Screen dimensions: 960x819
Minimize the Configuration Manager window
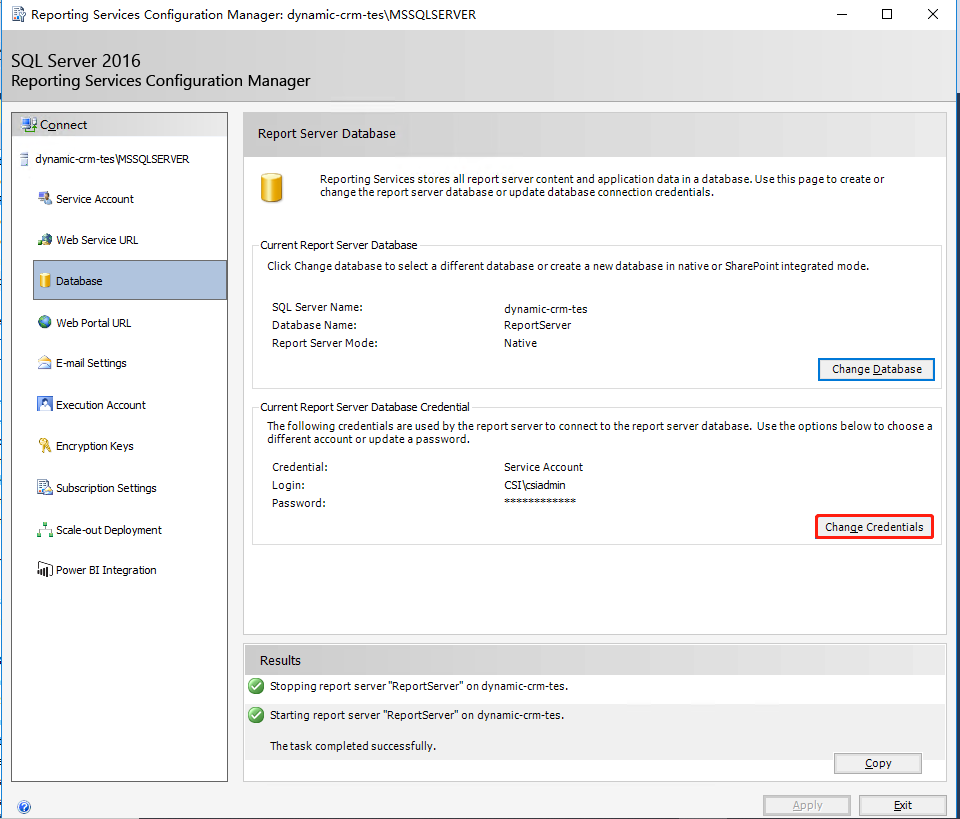click(x=842, y=14)
